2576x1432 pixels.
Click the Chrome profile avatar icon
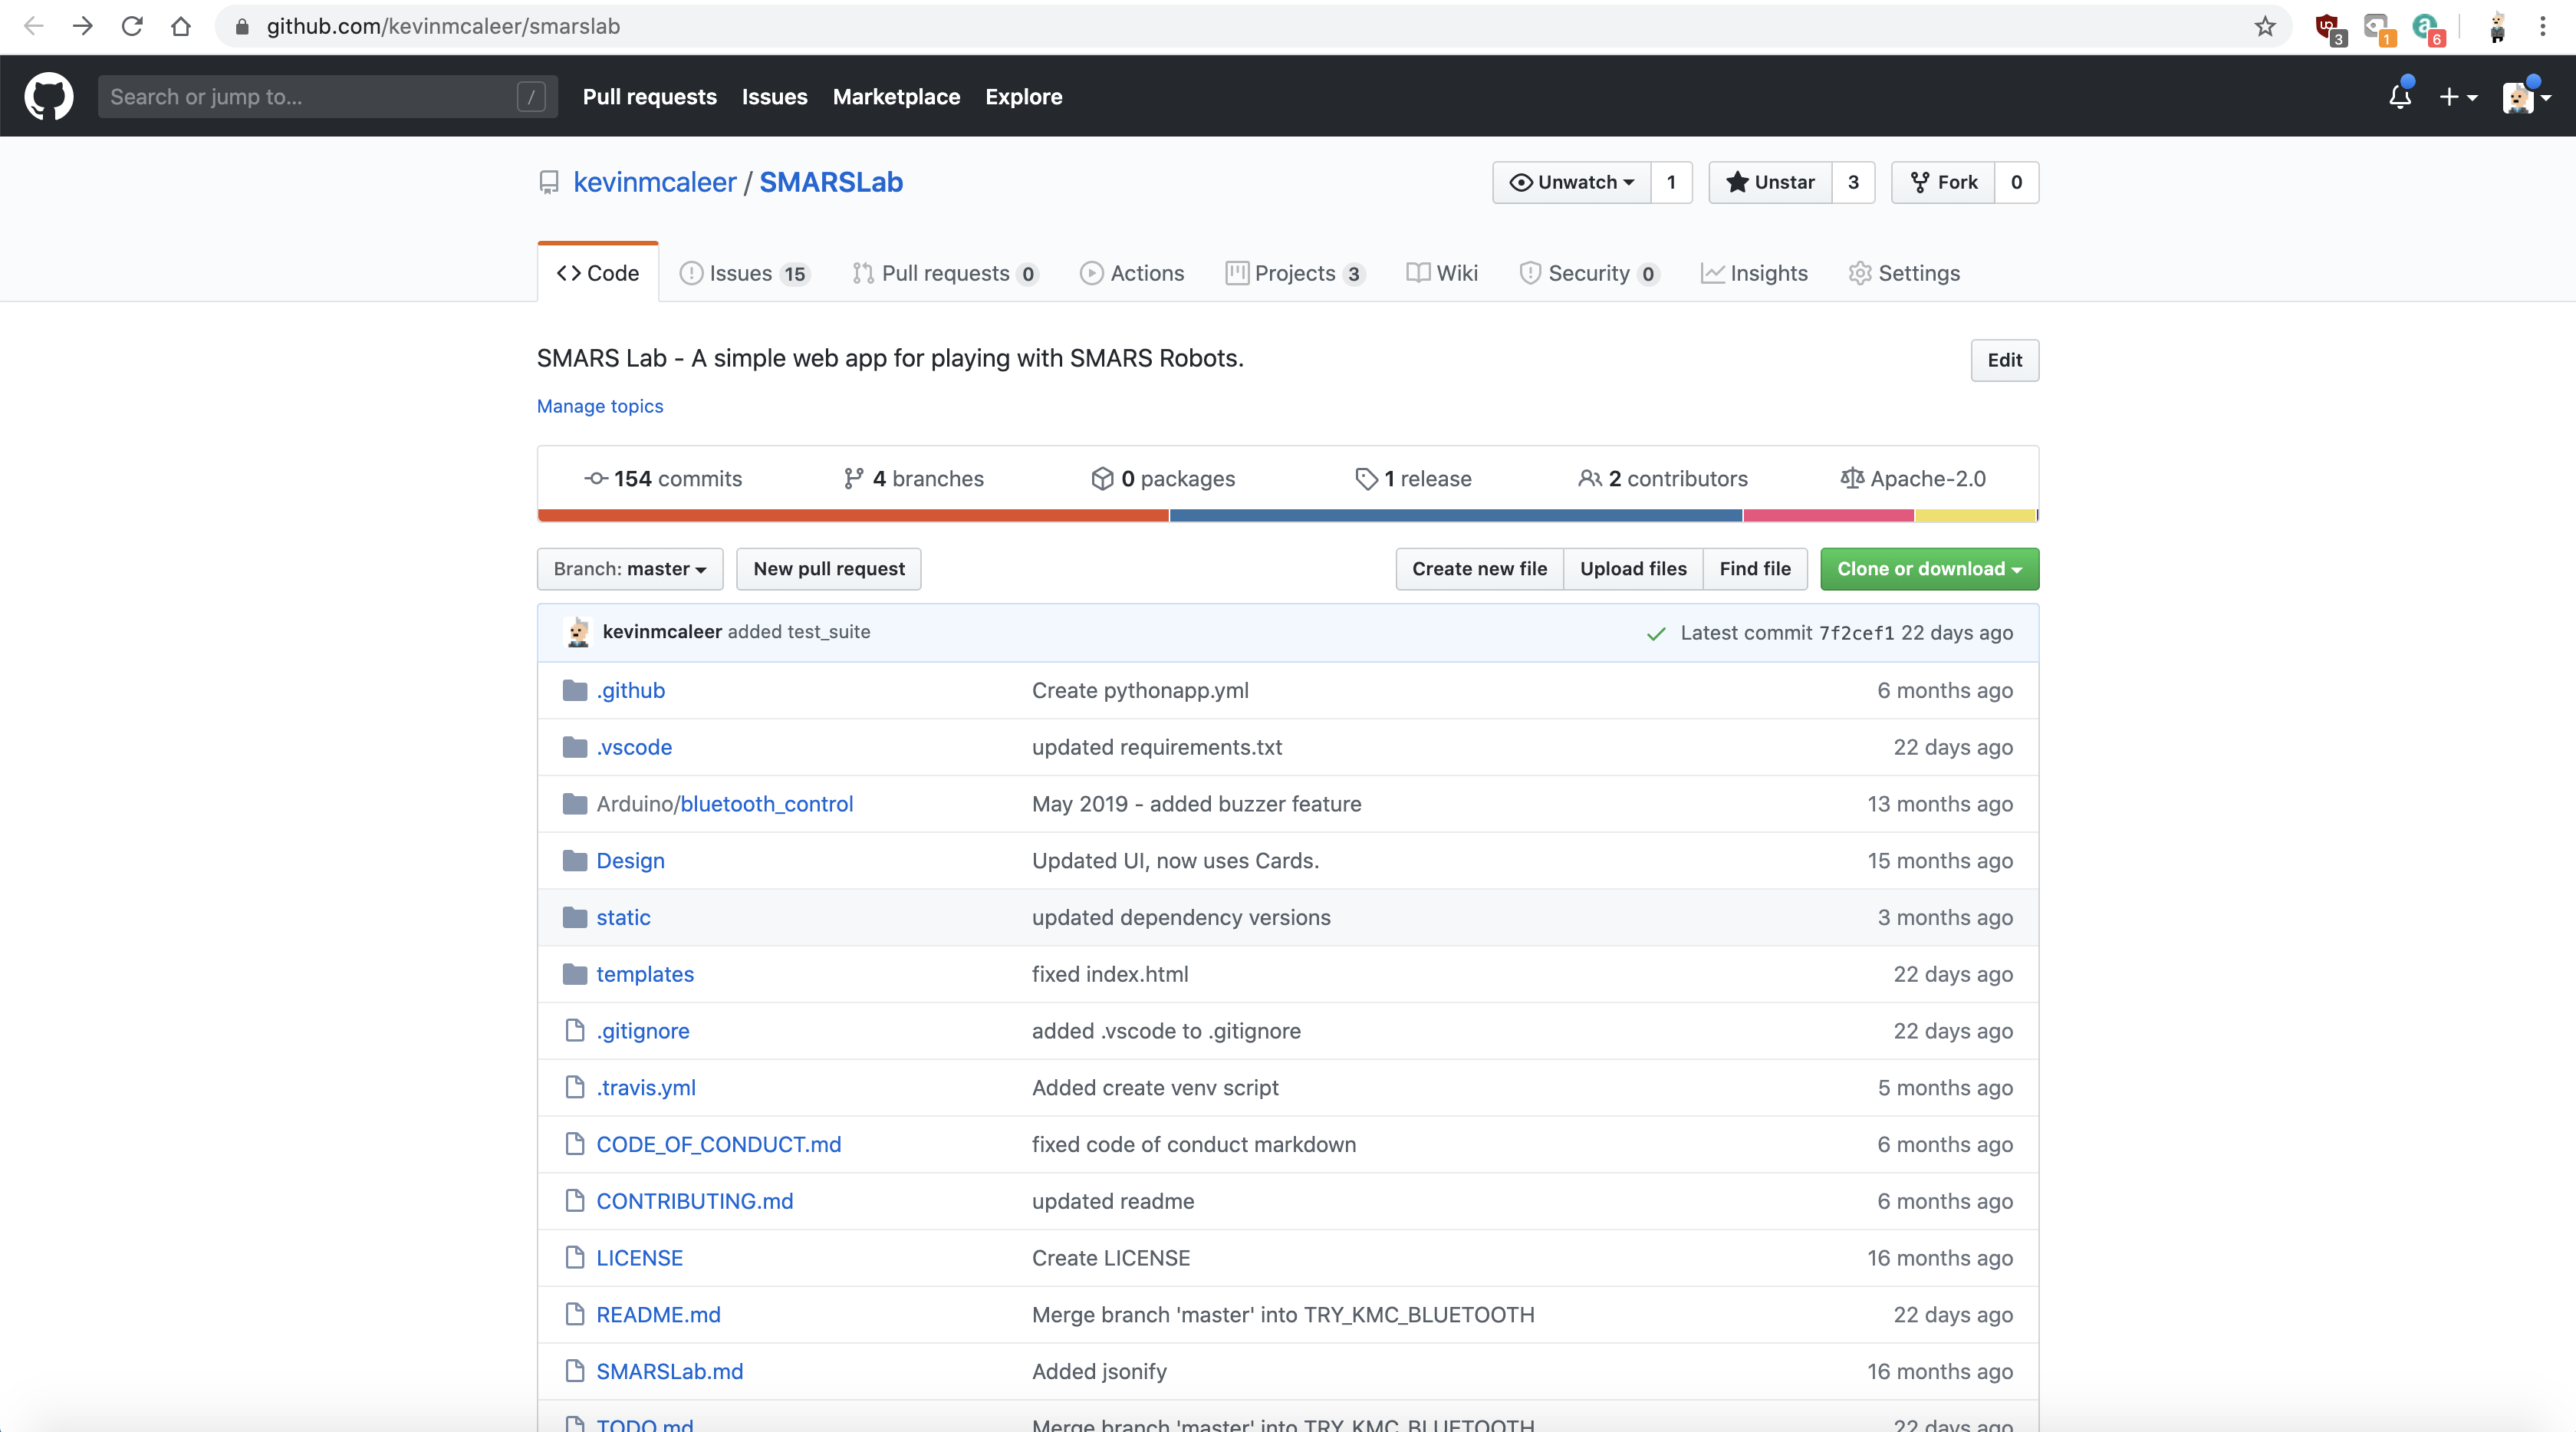2496,27
